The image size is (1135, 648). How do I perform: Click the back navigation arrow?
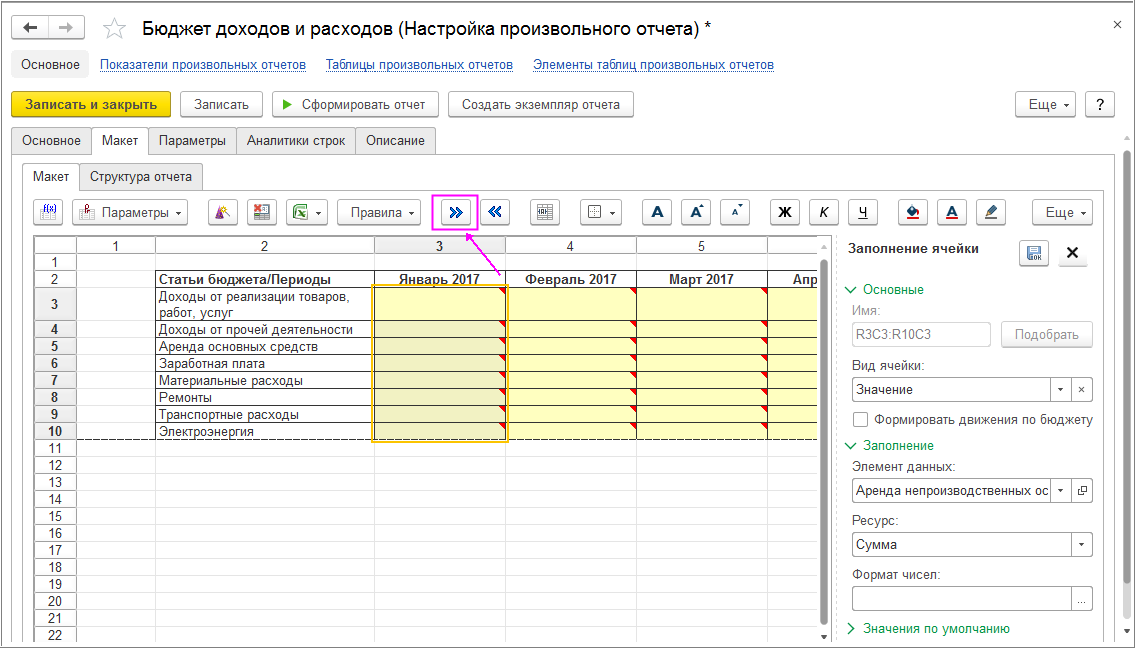(x=30, y=28)
